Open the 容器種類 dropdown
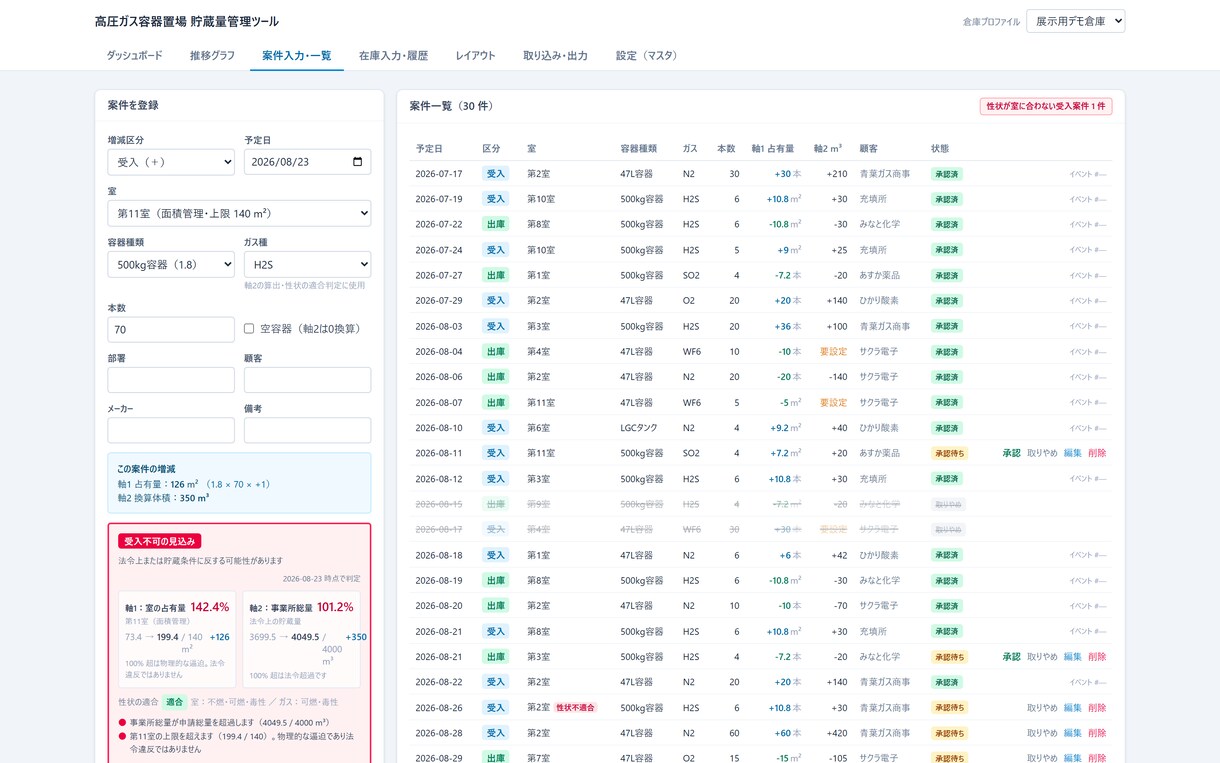Viewport: 1220px width, 763px height. [171, 264]
